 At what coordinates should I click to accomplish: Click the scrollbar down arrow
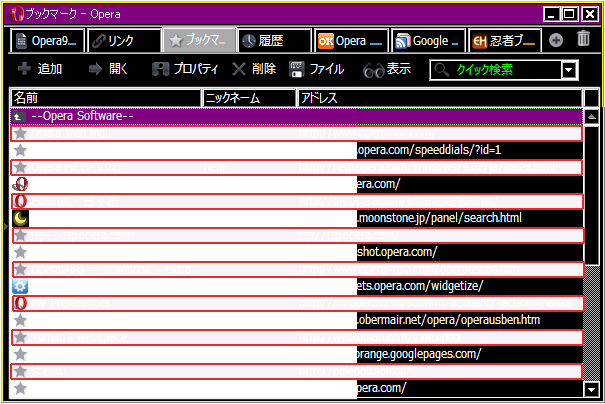click(x=591, y=389)
